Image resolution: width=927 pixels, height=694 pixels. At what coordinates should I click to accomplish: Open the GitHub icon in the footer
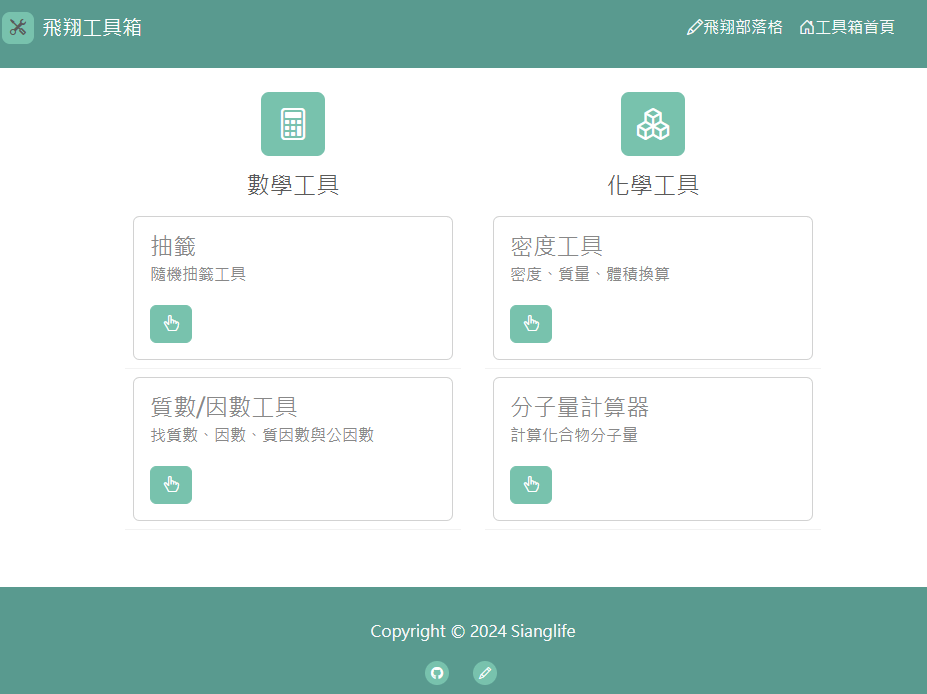(437, 673)
